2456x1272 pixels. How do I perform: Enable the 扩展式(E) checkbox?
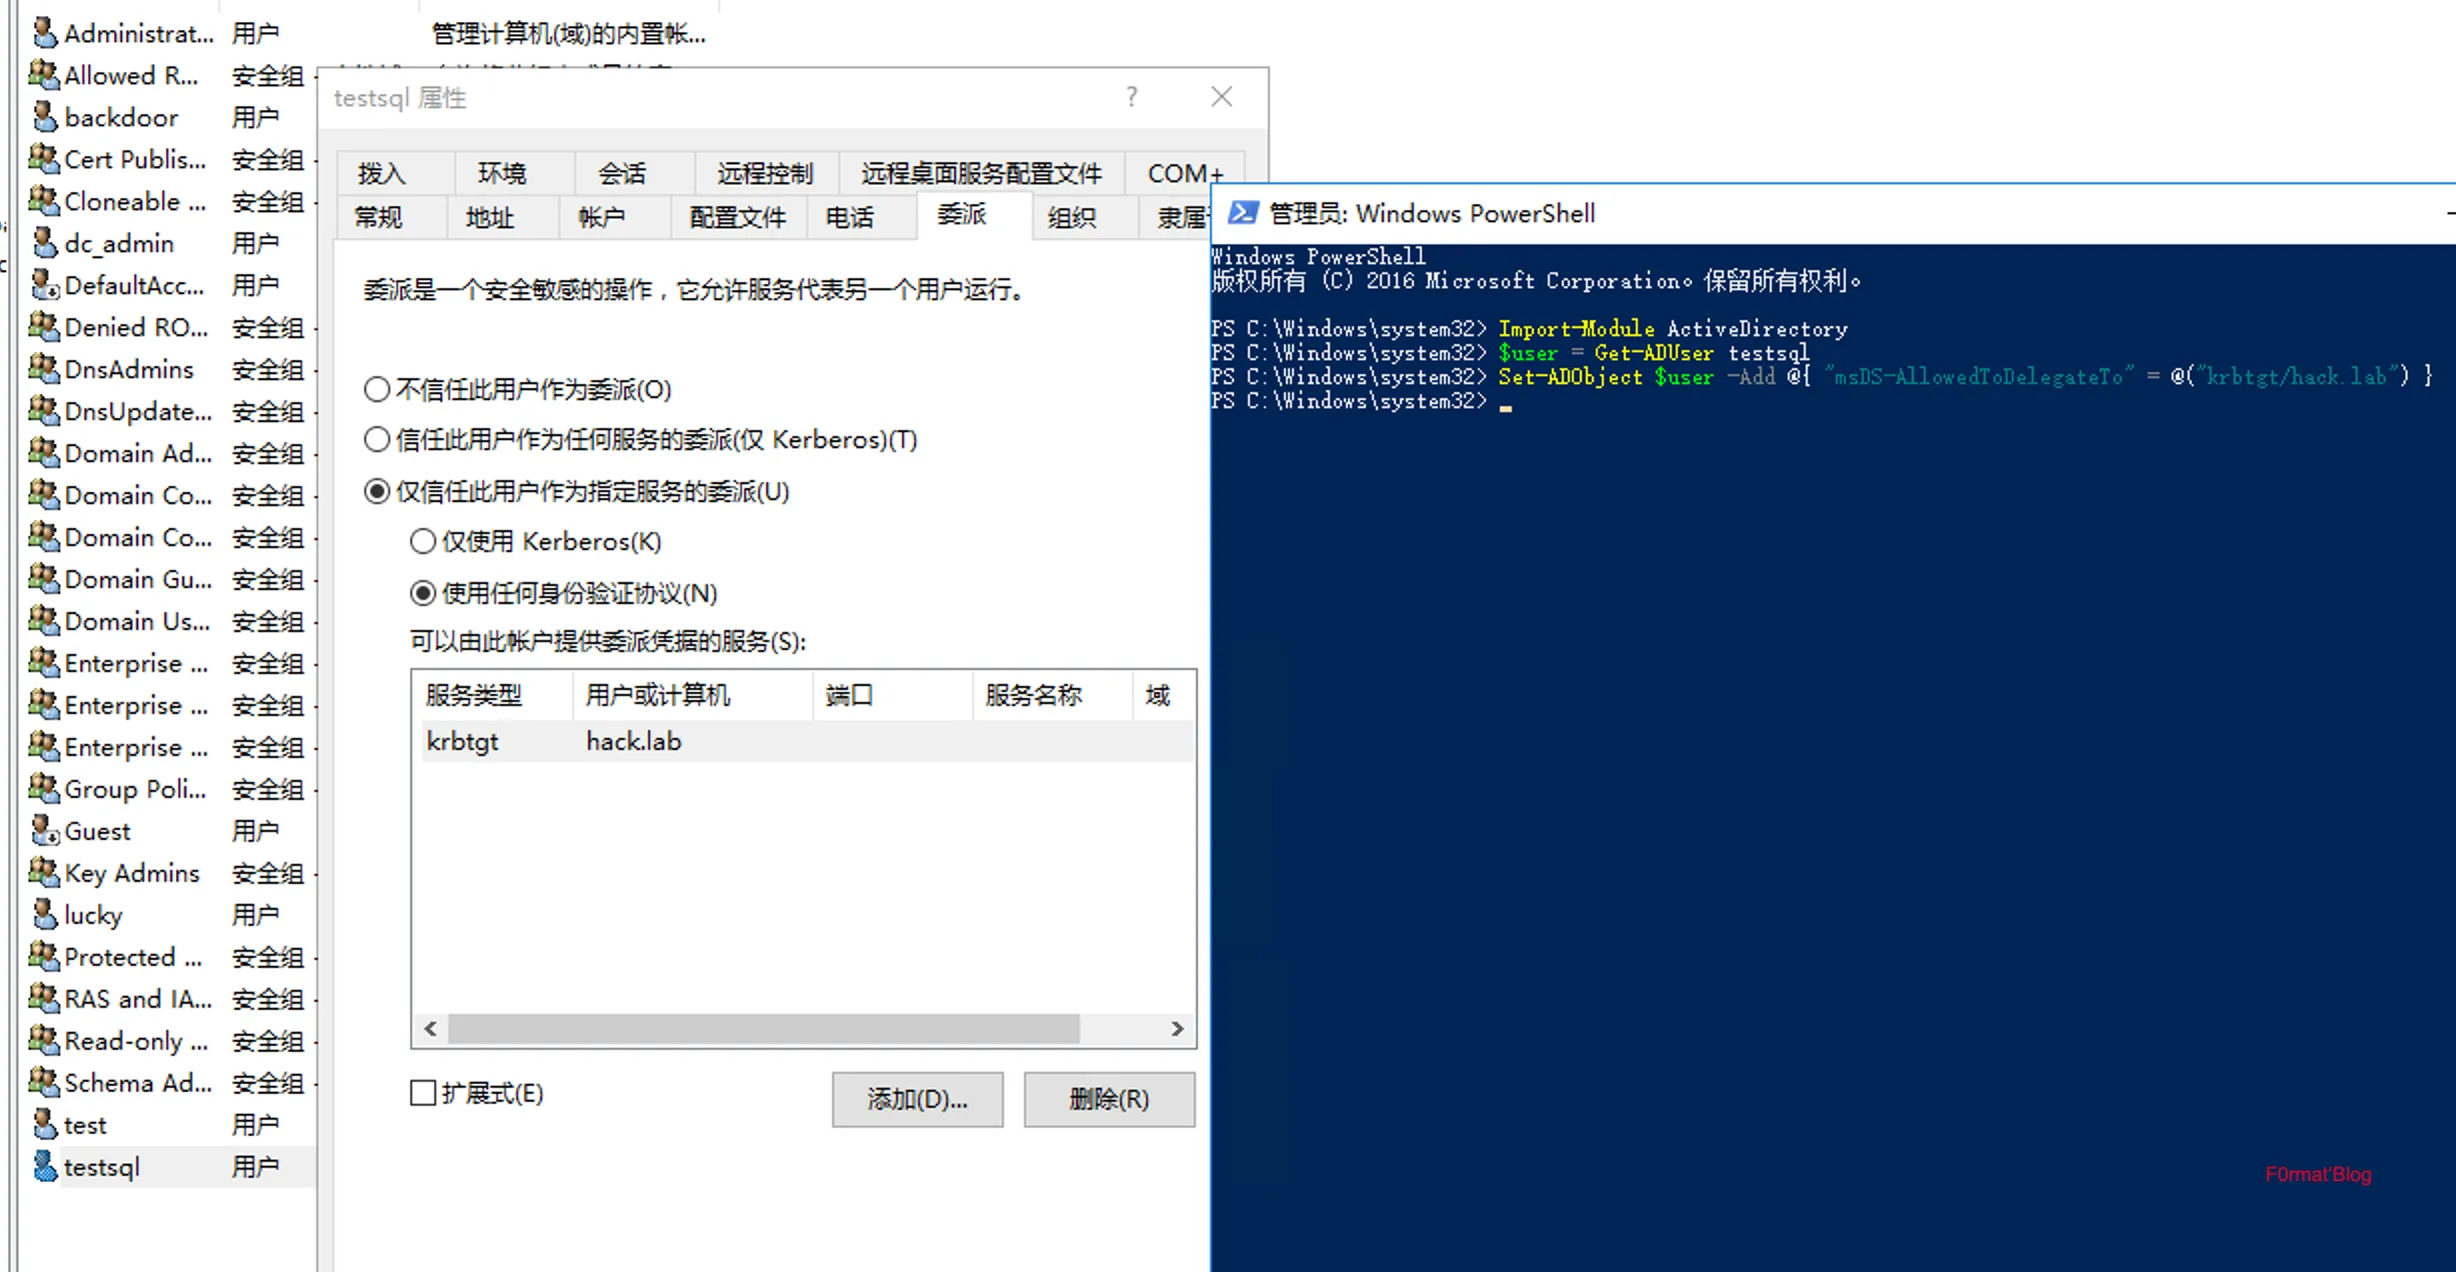tap(423, 1093)
